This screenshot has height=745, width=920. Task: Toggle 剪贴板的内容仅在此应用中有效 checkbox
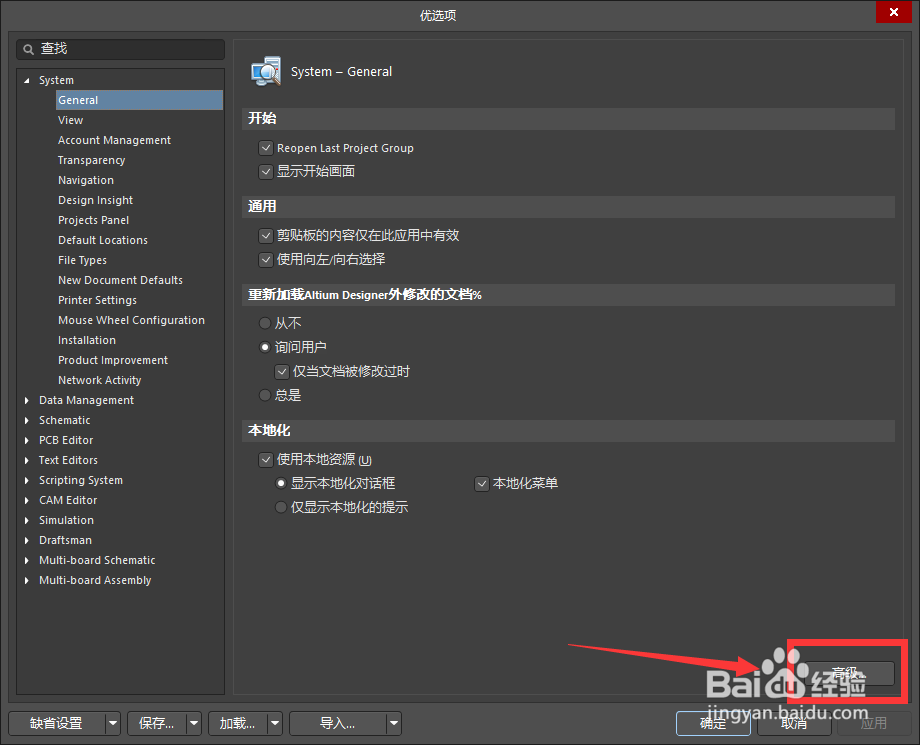coord(266,236)
